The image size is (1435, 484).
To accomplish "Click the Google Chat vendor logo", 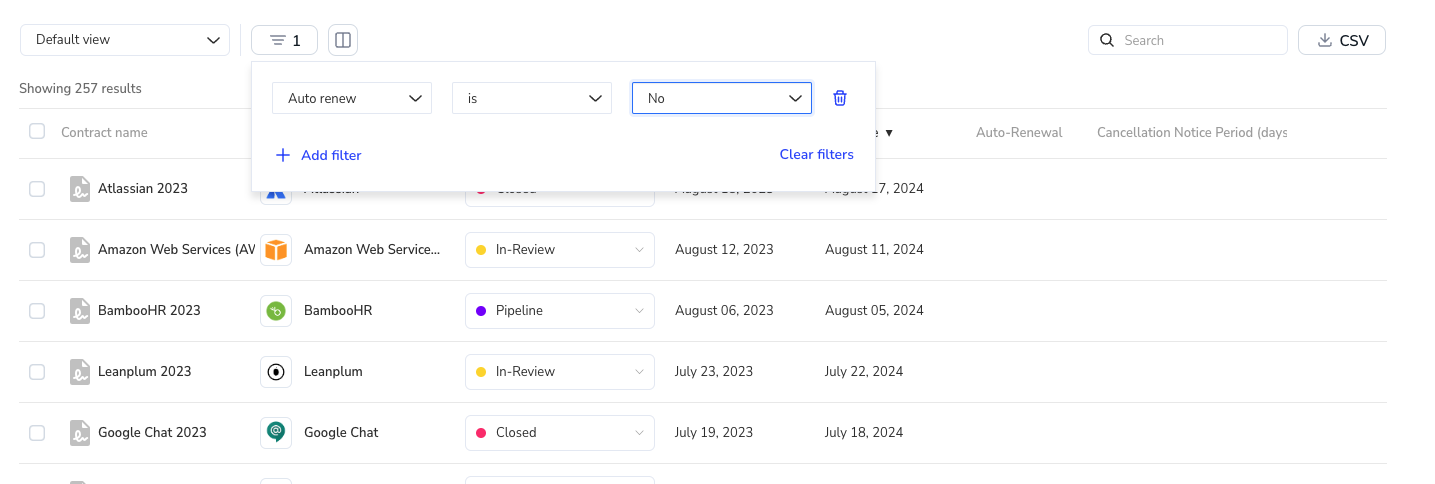I will (276, 433).
